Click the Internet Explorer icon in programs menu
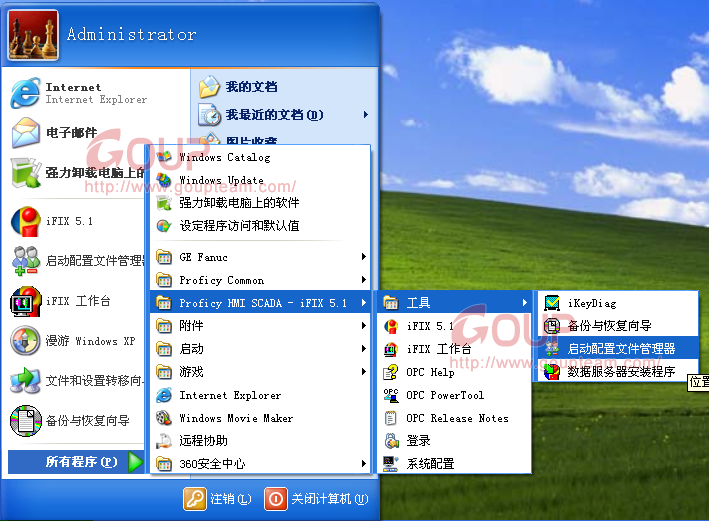 [x=164, y=395]
